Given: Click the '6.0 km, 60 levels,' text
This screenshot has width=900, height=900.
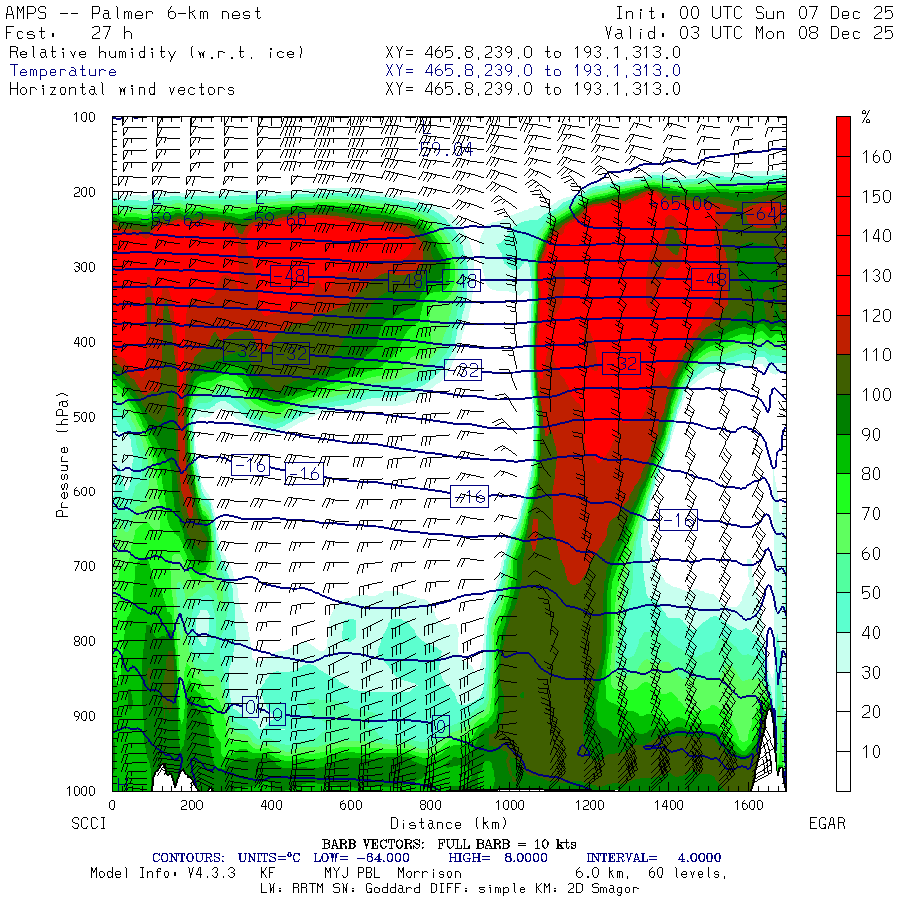Looking at the screenshot, I should point(651,874).
